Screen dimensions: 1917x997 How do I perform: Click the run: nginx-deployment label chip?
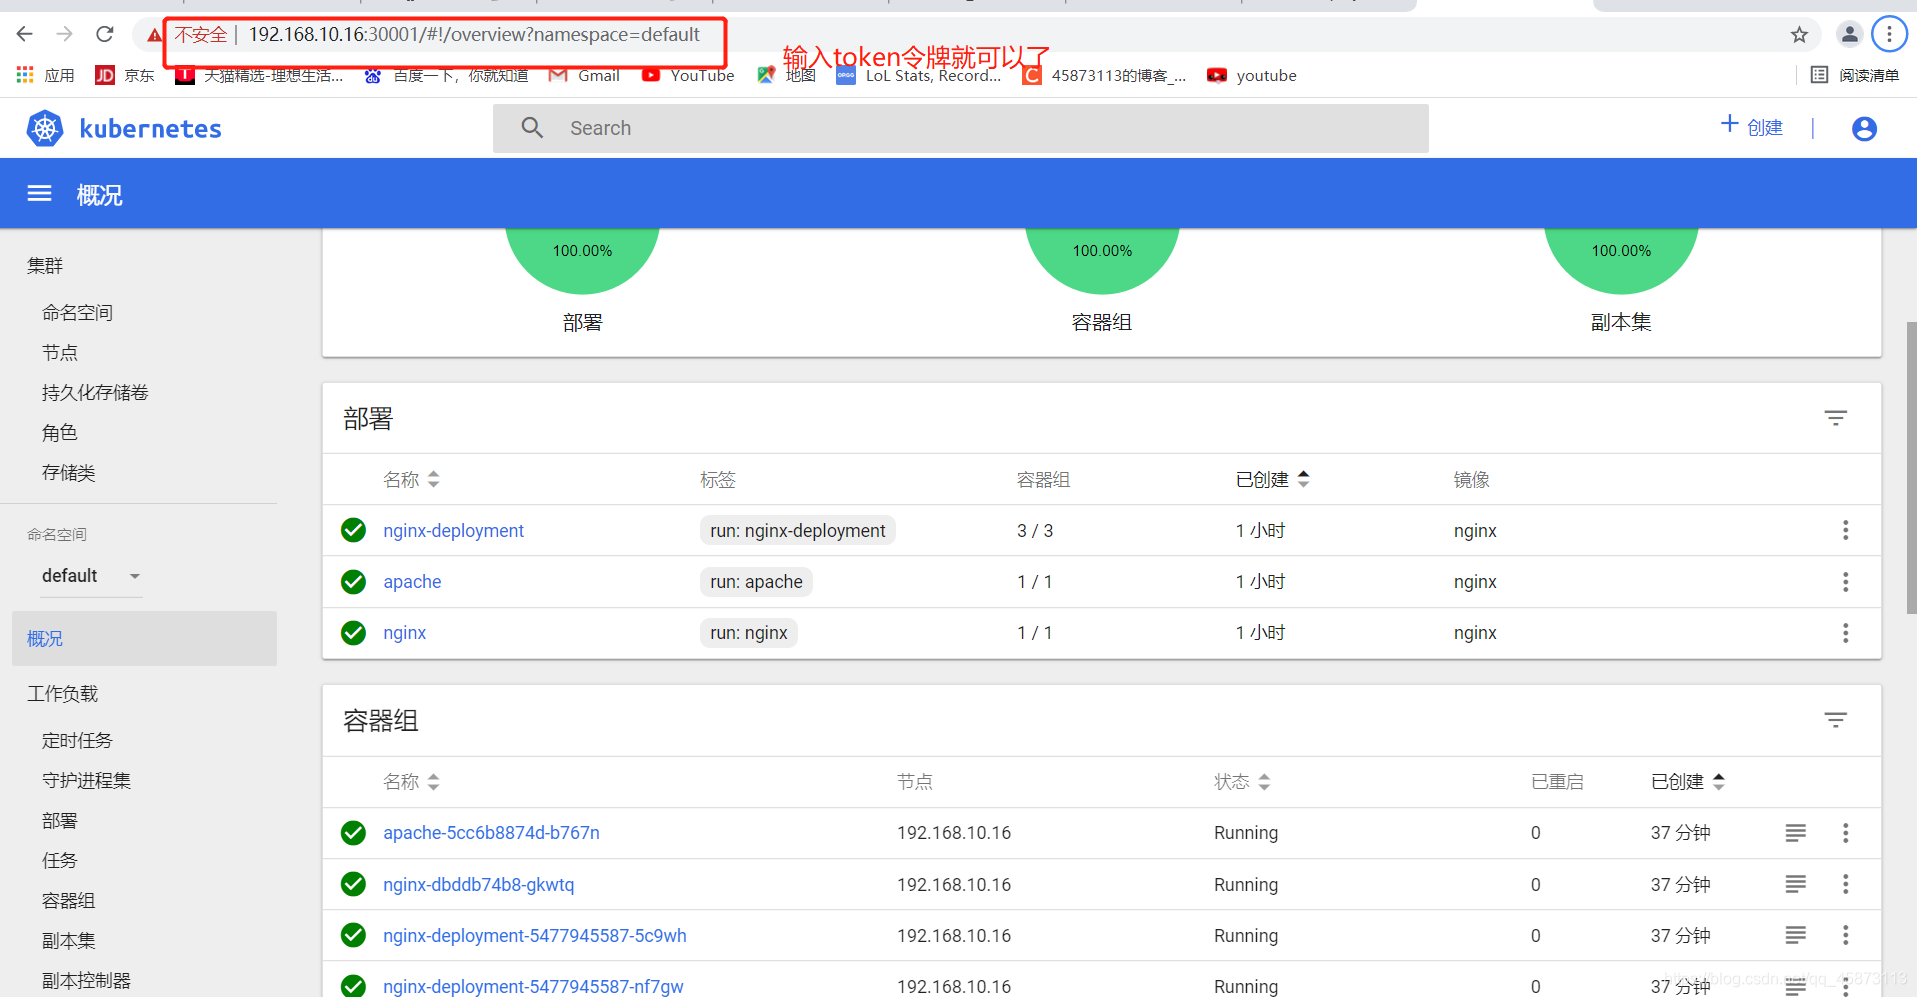[x=797, y=531]
